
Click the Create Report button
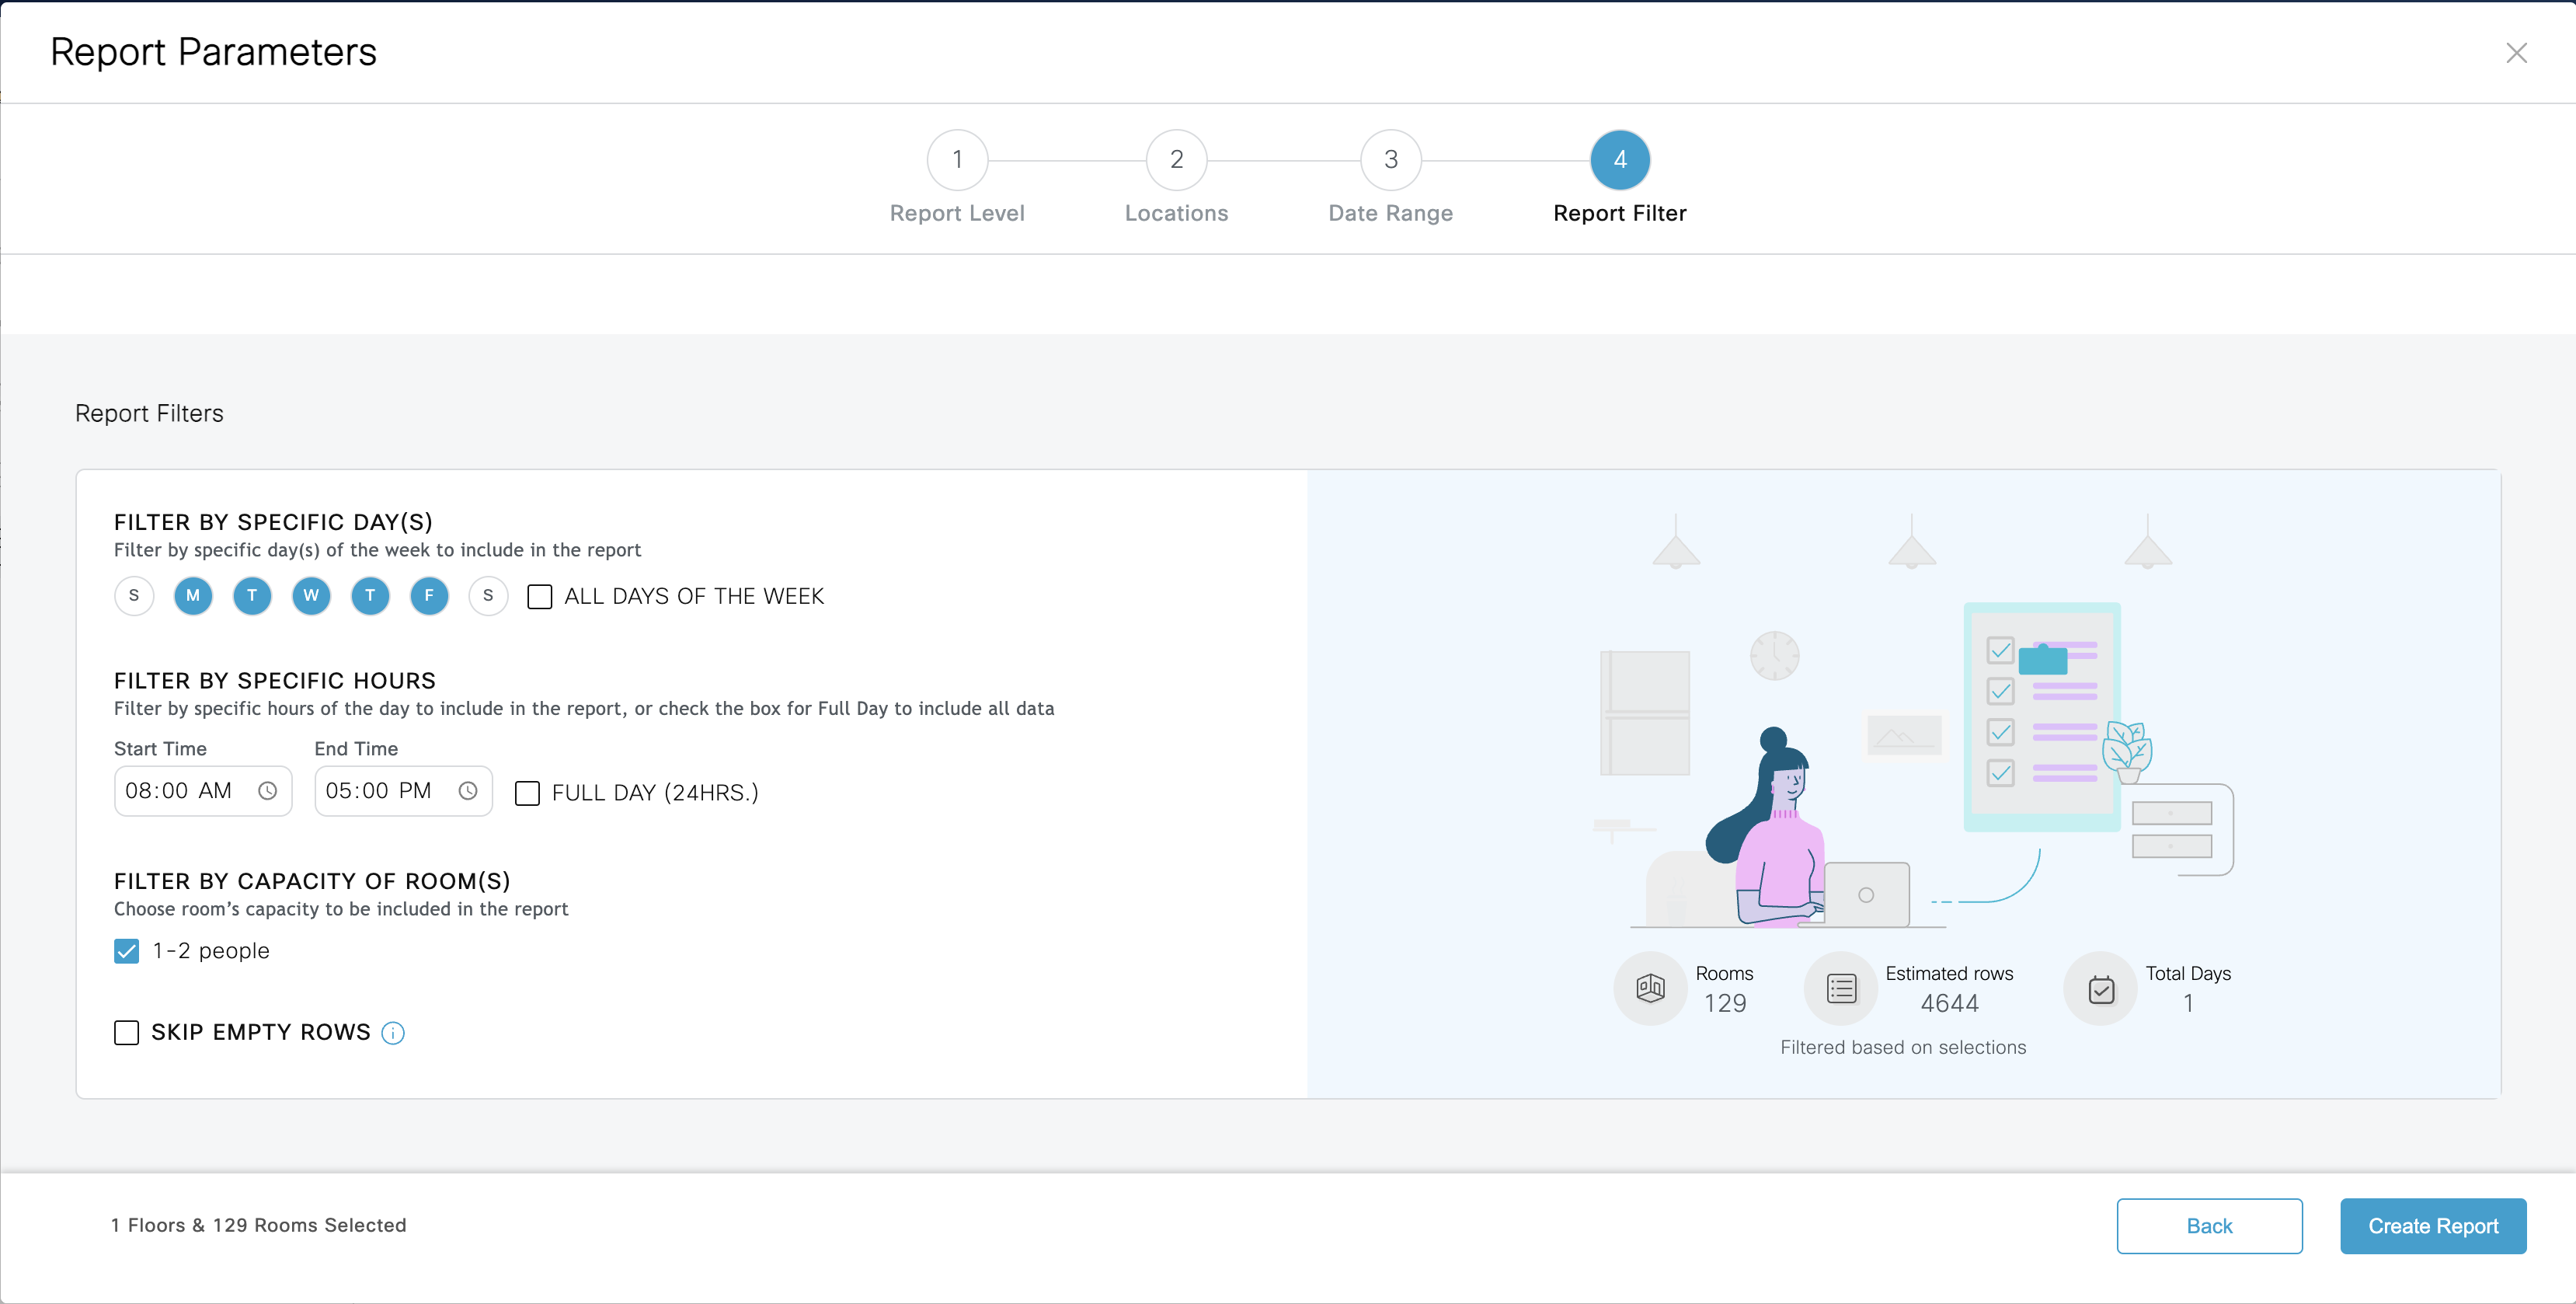(x=2432, y=1226)
